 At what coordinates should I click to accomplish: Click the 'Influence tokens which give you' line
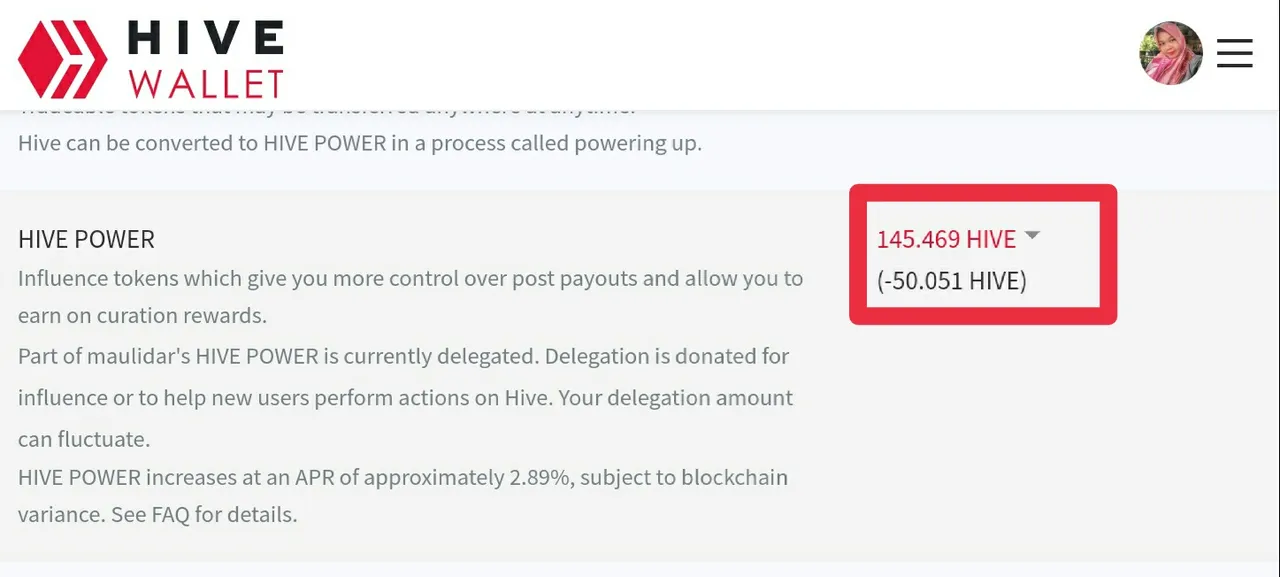click(411, 278)
